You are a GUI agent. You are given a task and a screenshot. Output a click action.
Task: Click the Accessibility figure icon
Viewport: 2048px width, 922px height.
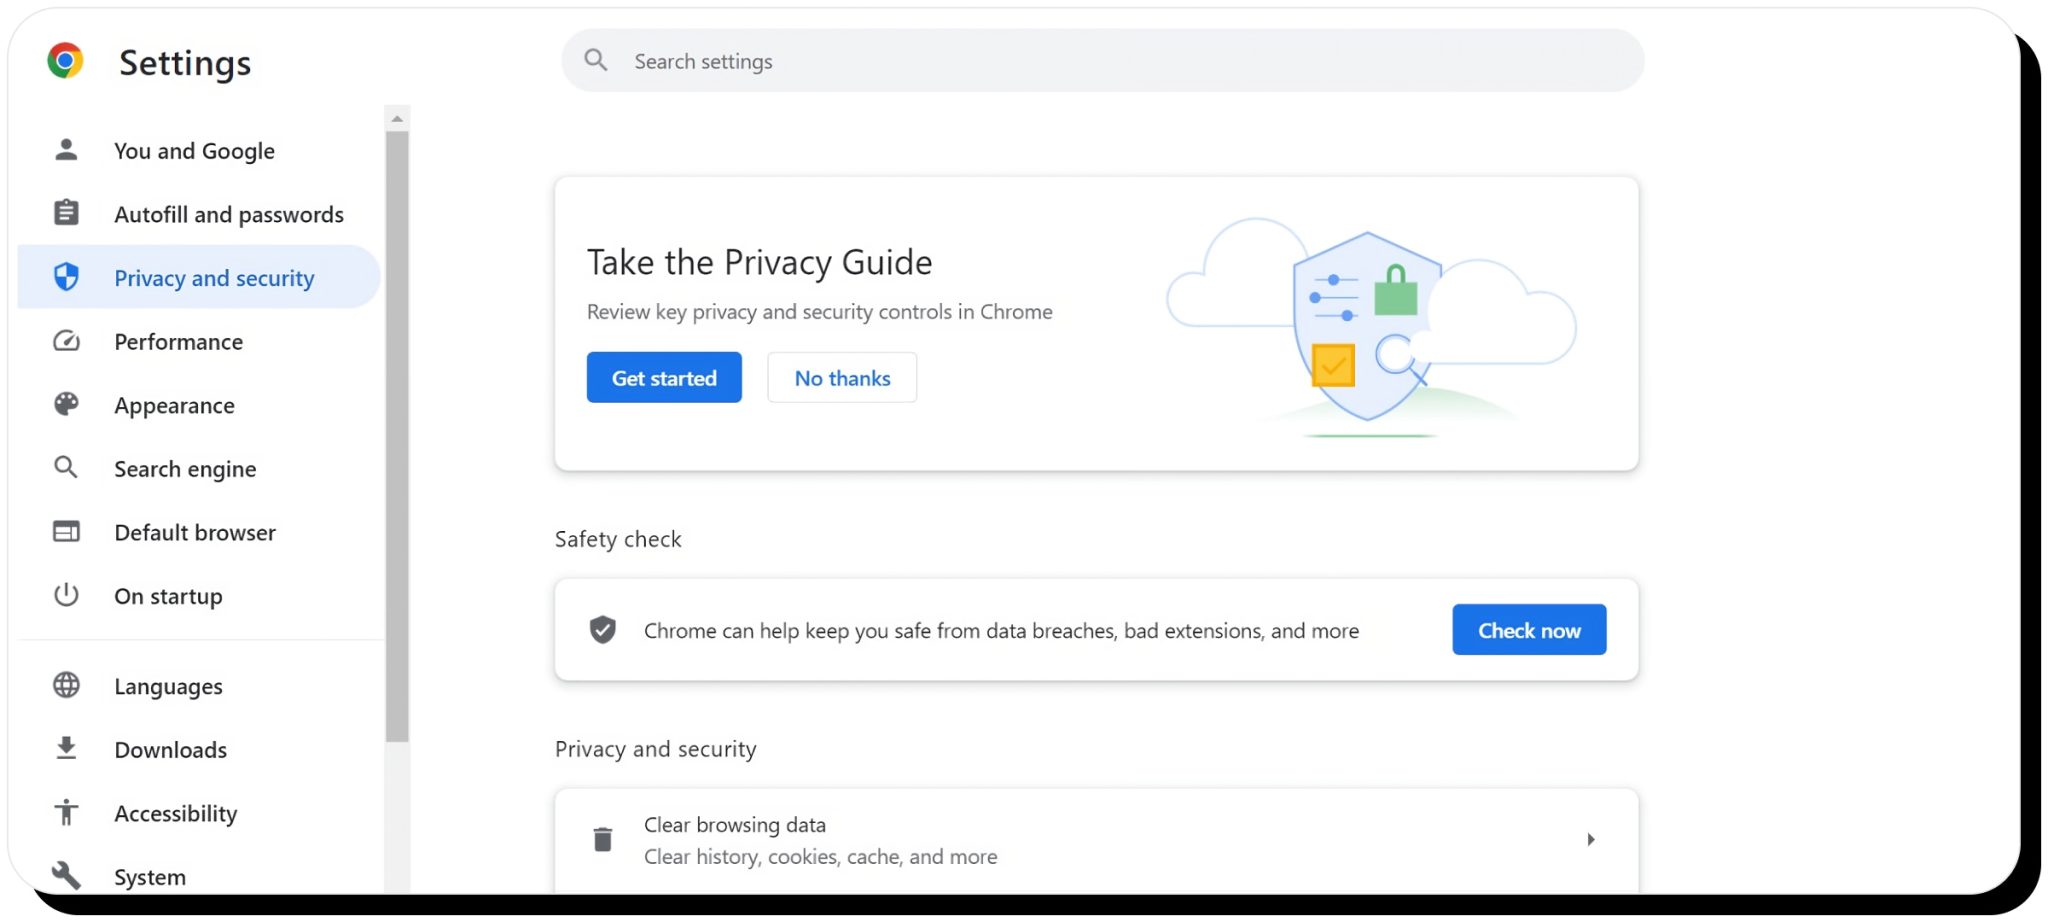65,813
